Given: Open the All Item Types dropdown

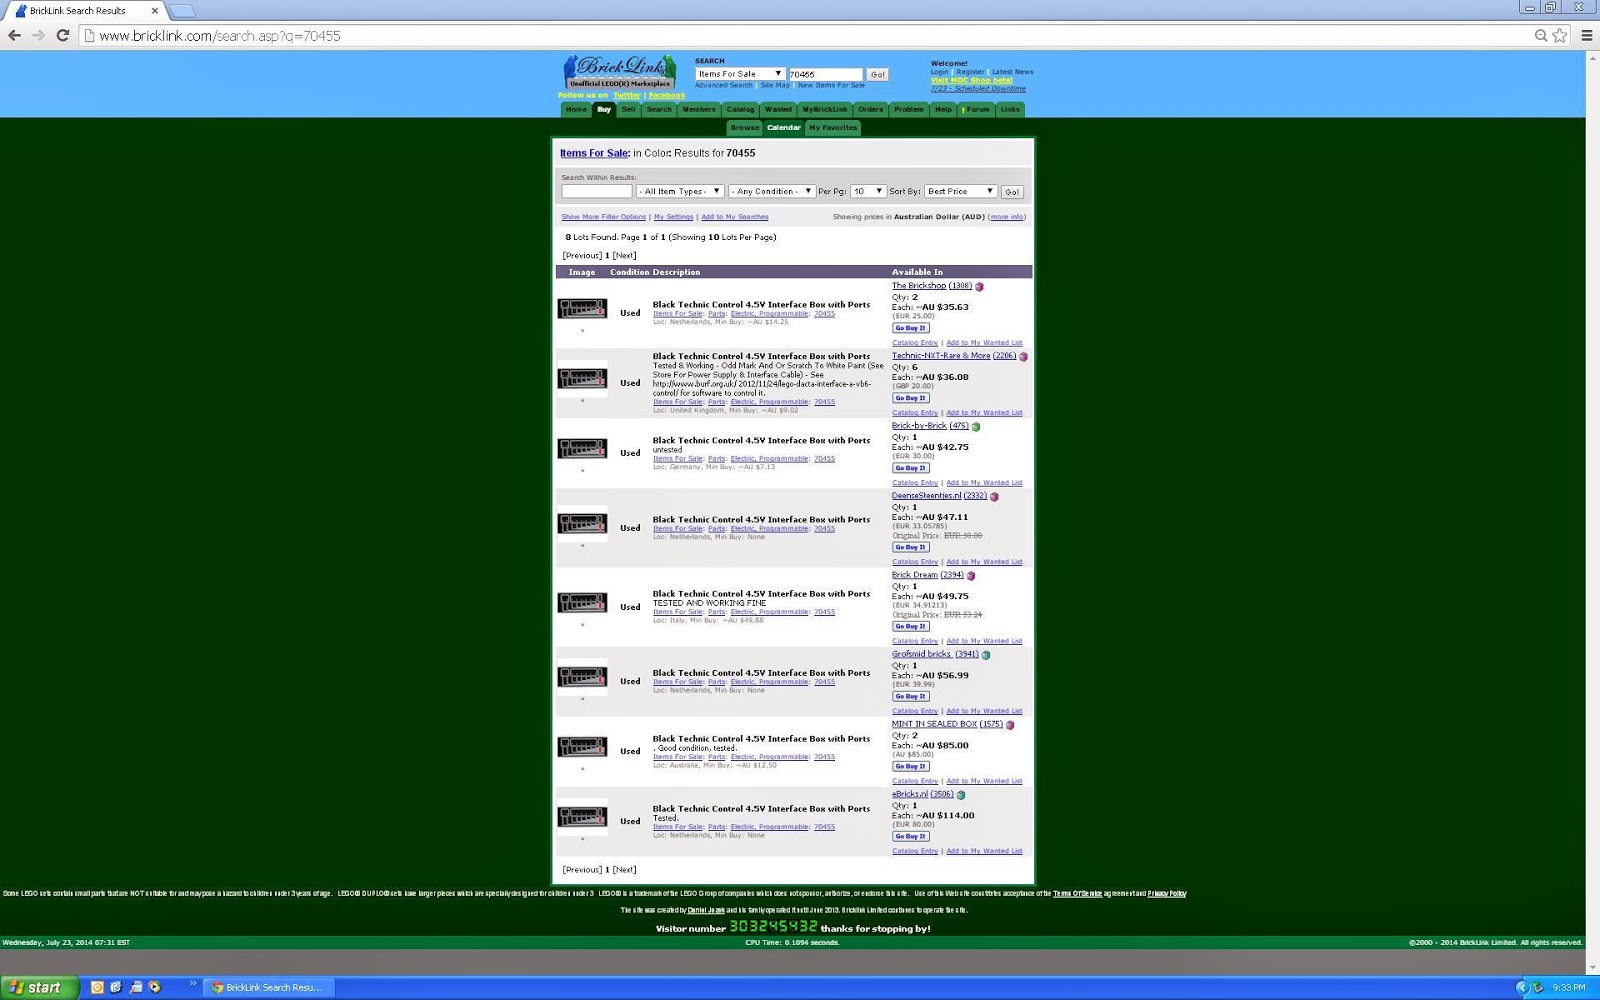Looking at the screenshot, I should click(680, 191).
